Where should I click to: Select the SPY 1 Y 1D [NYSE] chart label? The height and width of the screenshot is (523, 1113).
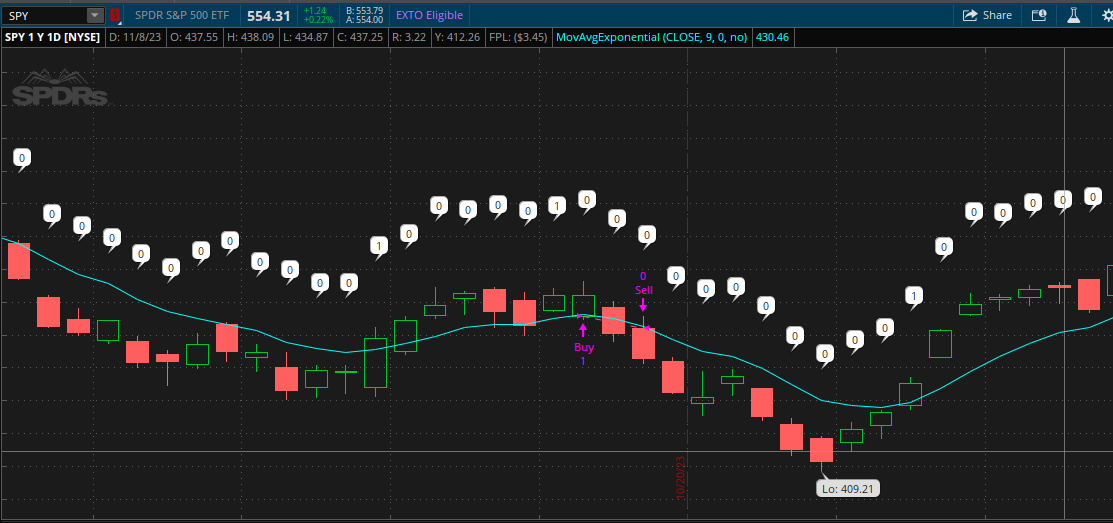click(x=54, y=38)
